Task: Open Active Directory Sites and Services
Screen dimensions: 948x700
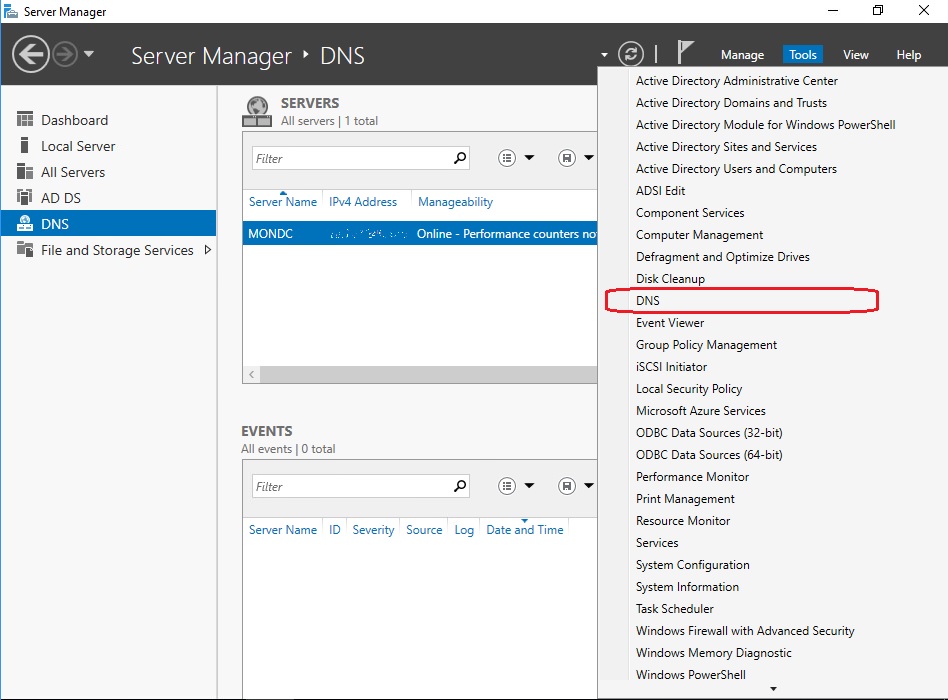Action: point(726,146)
